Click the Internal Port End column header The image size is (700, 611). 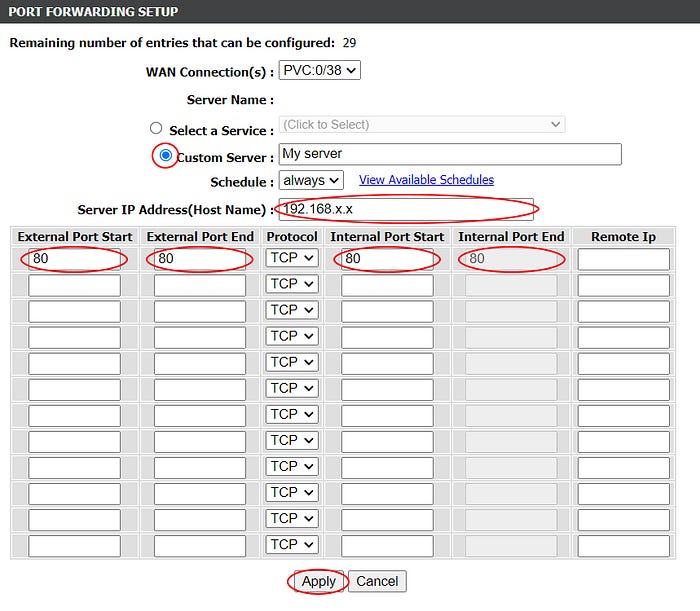tap(511, 237)
